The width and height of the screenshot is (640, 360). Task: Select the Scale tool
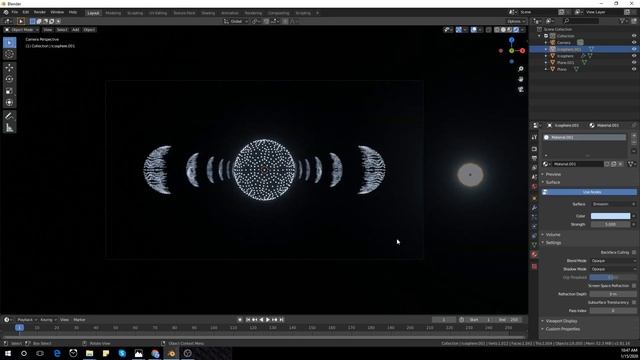coord(9,91)
